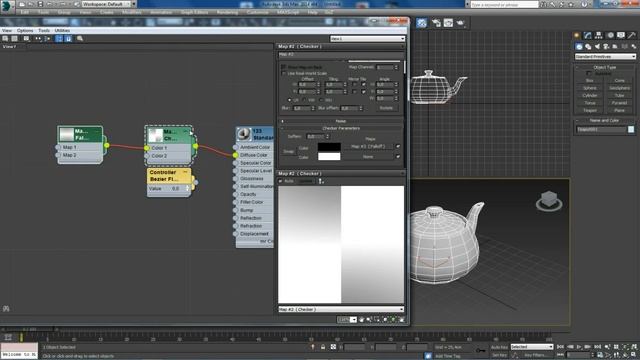Screen dimensions: 640x360
Task: Toggle Key Mode lock icon in status bar
Action: click(x=323, y=347)
